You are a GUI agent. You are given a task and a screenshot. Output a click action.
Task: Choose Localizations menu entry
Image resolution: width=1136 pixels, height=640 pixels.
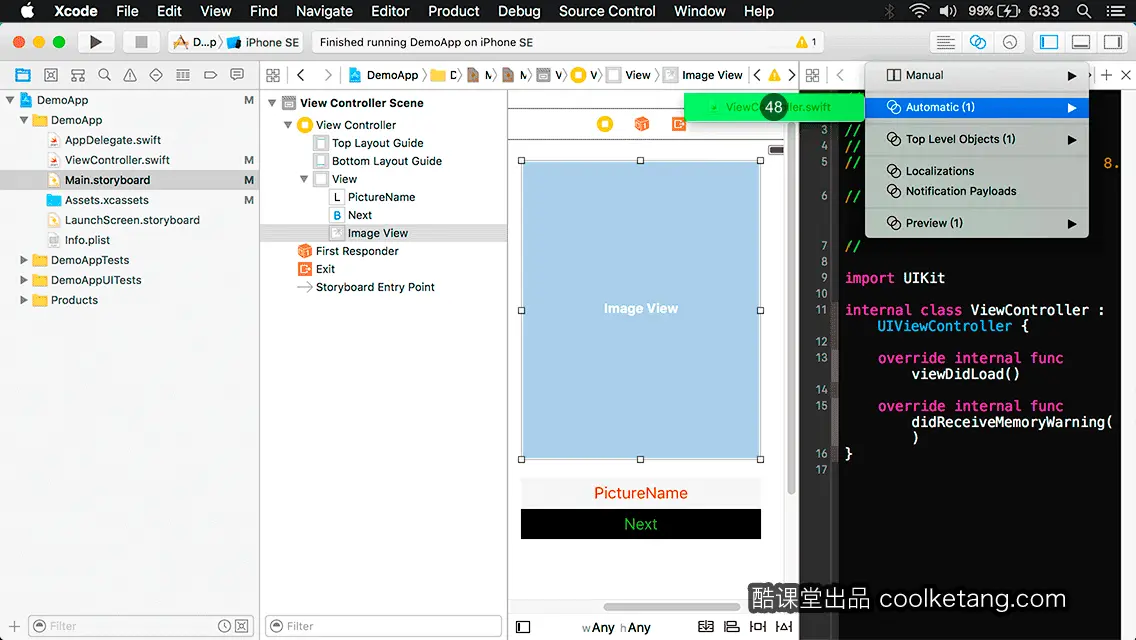pyautogui.click(x=977, y=171)
